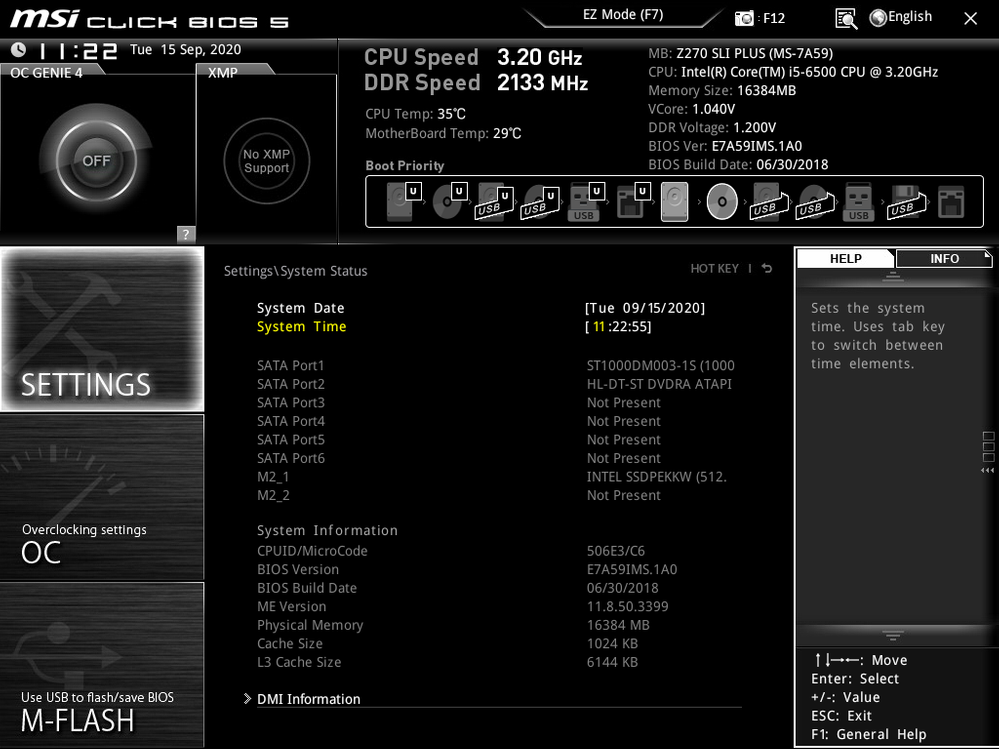999x749 pixels.
Task: Select the System Date field
Action: [x=300, y=308]
